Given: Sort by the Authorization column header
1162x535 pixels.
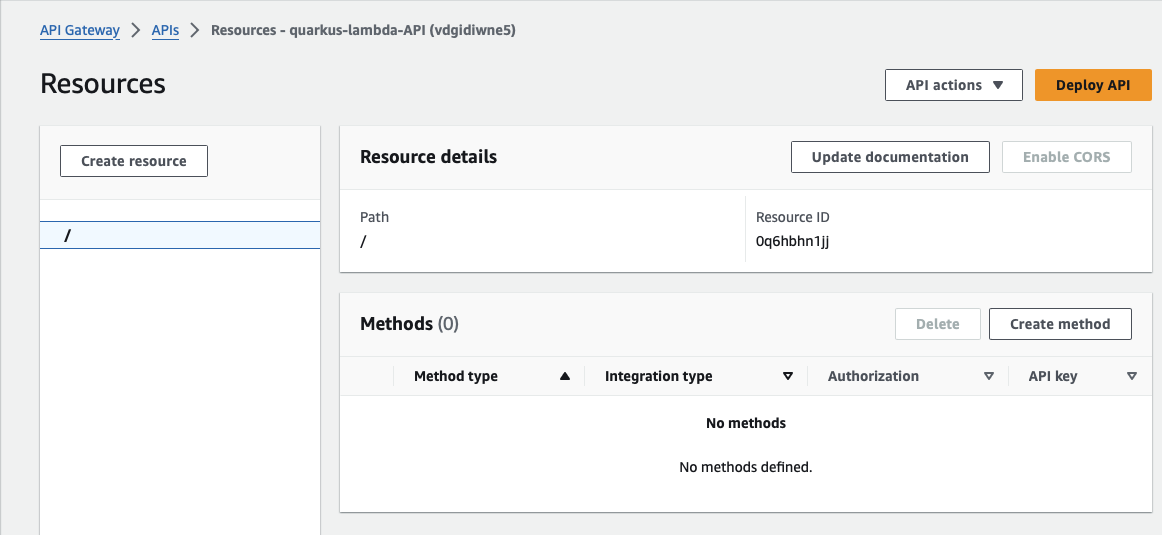Looking at the screenshot, I should pyautogui.click(x=873, y=376).
